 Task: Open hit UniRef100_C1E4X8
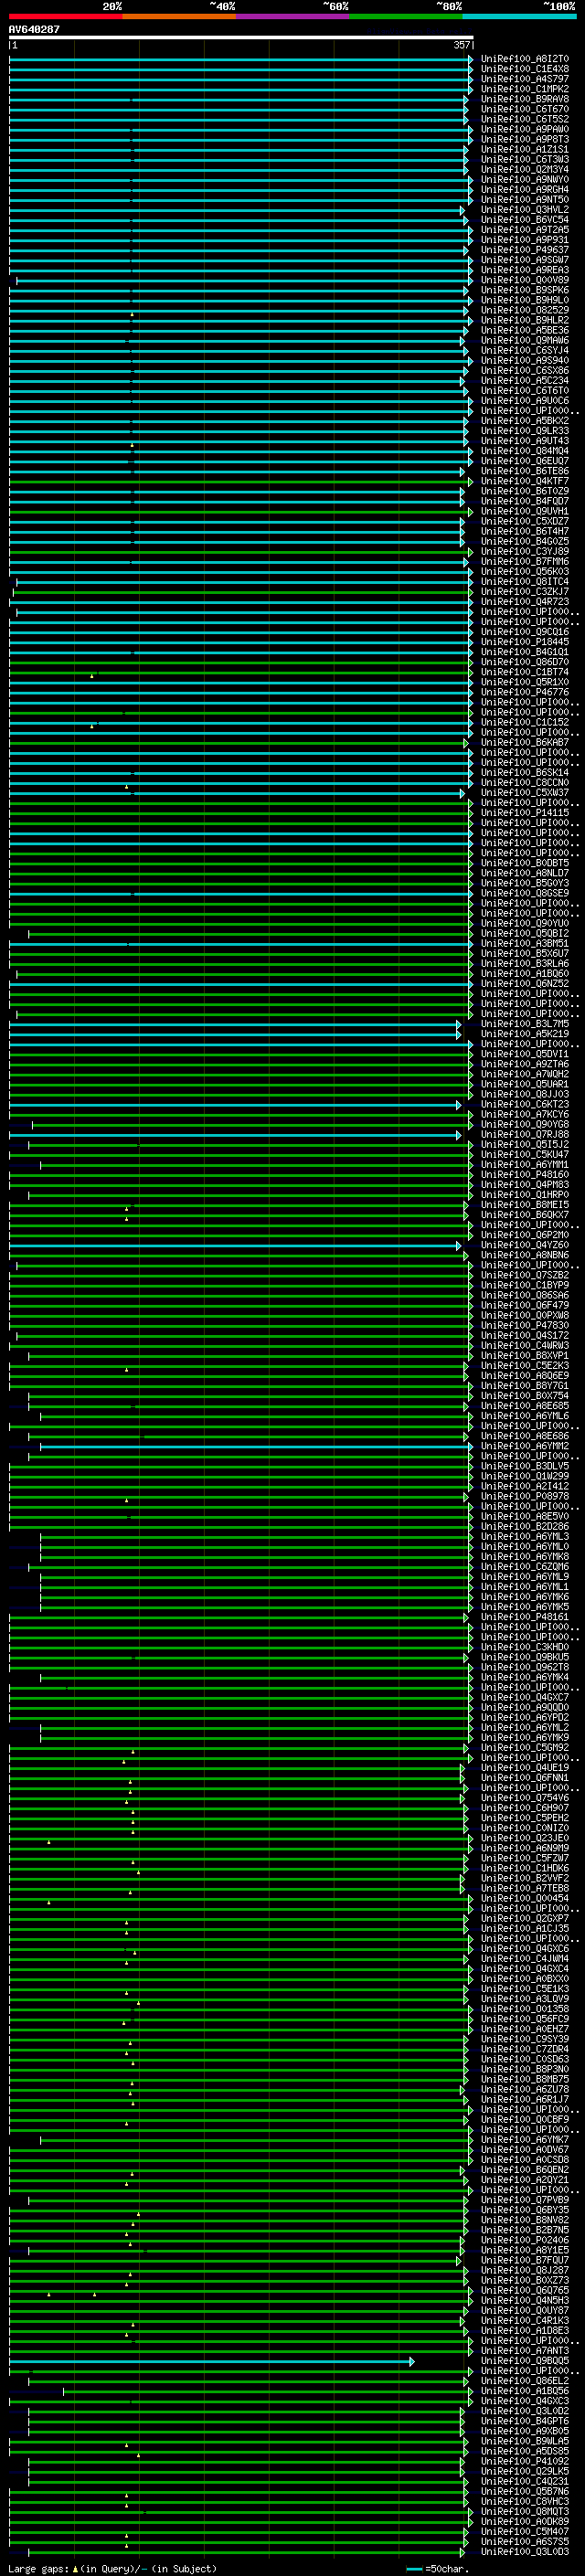click(525, 69)
